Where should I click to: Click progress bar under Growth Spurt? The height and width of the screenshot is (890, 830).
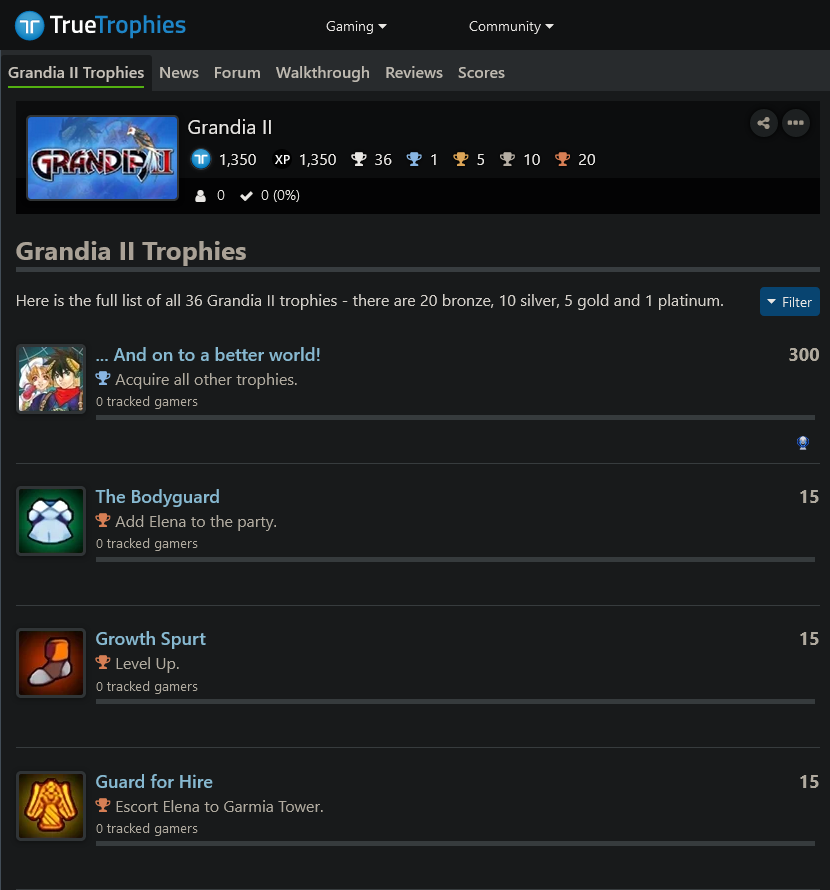(x=455, y=702)
